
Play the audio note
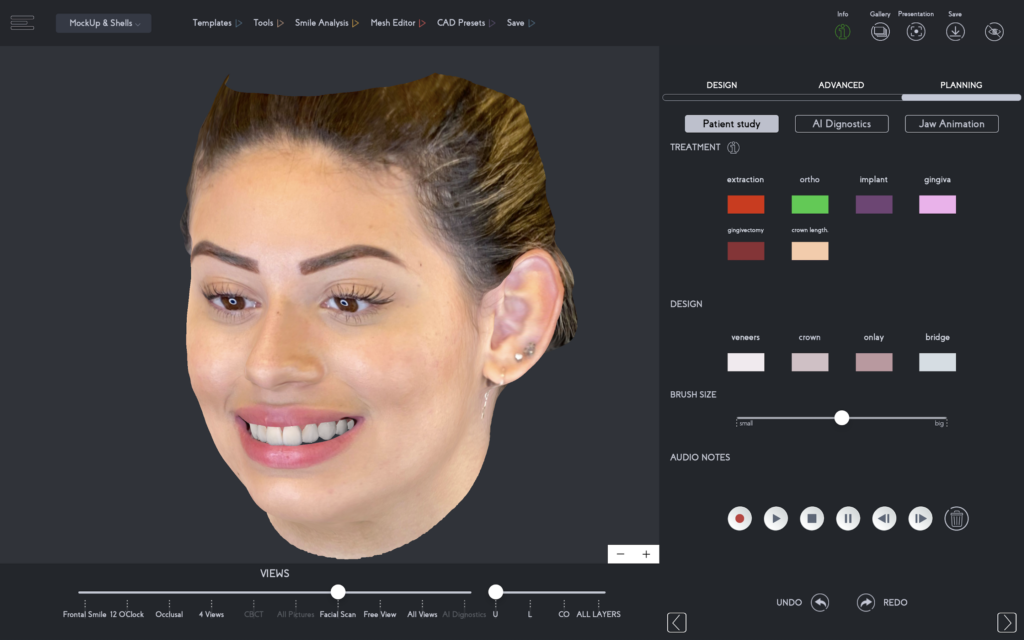[x=776, y=518]
